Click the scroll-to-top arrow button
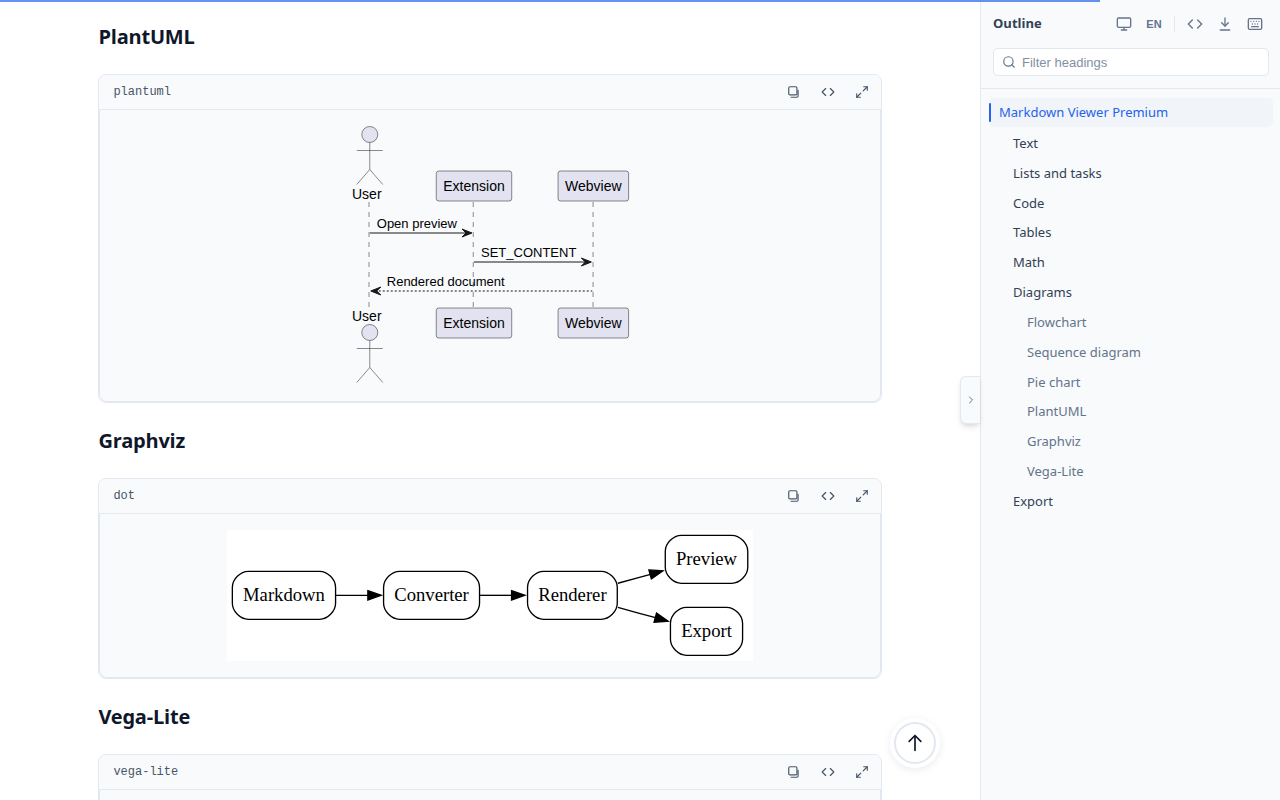The height and width of the screenshot is (800, 1280). 914,743
